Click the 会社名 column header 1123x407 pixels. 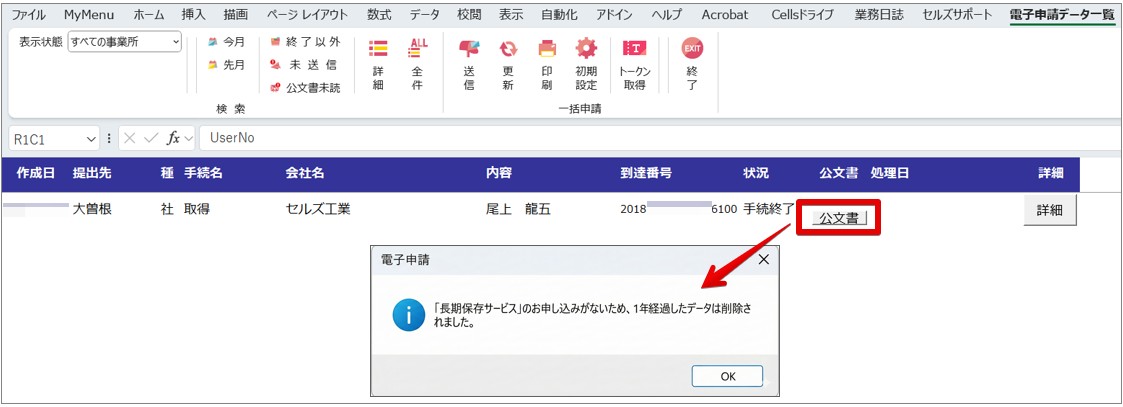[305, 173]
